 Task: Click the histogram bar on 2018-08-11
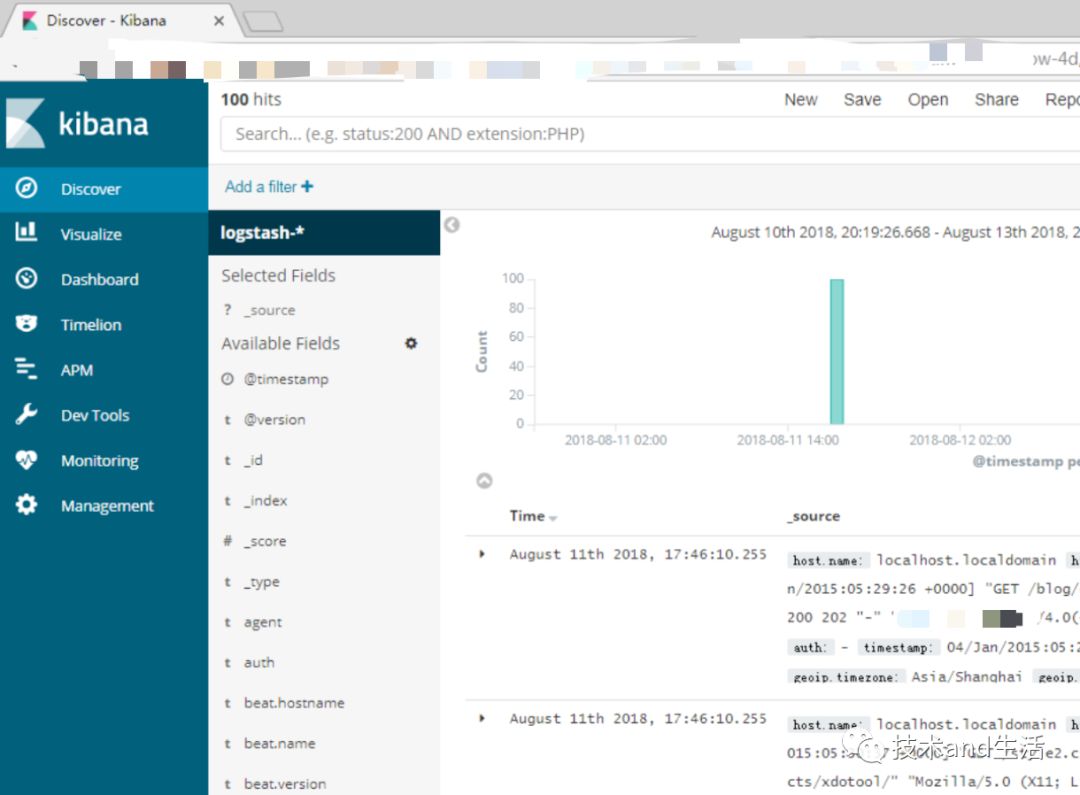click(x=837, y=351)
